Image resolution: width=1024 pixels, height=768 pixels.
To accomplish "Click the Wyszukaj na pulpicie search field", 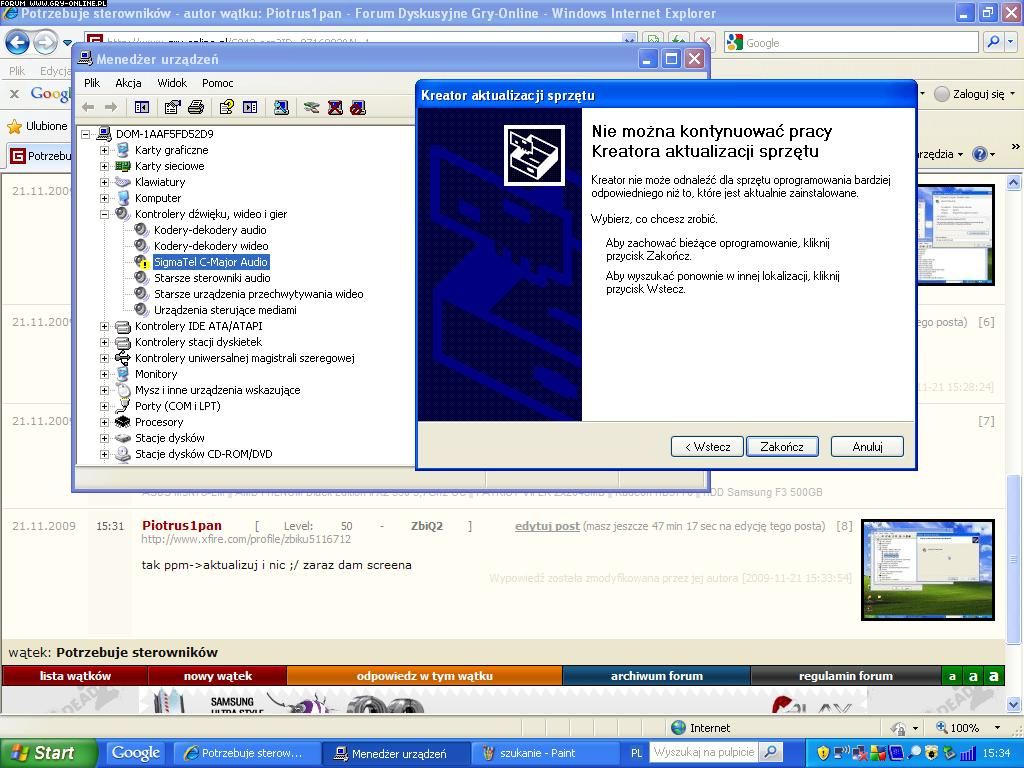I will (x=704, y=752).
